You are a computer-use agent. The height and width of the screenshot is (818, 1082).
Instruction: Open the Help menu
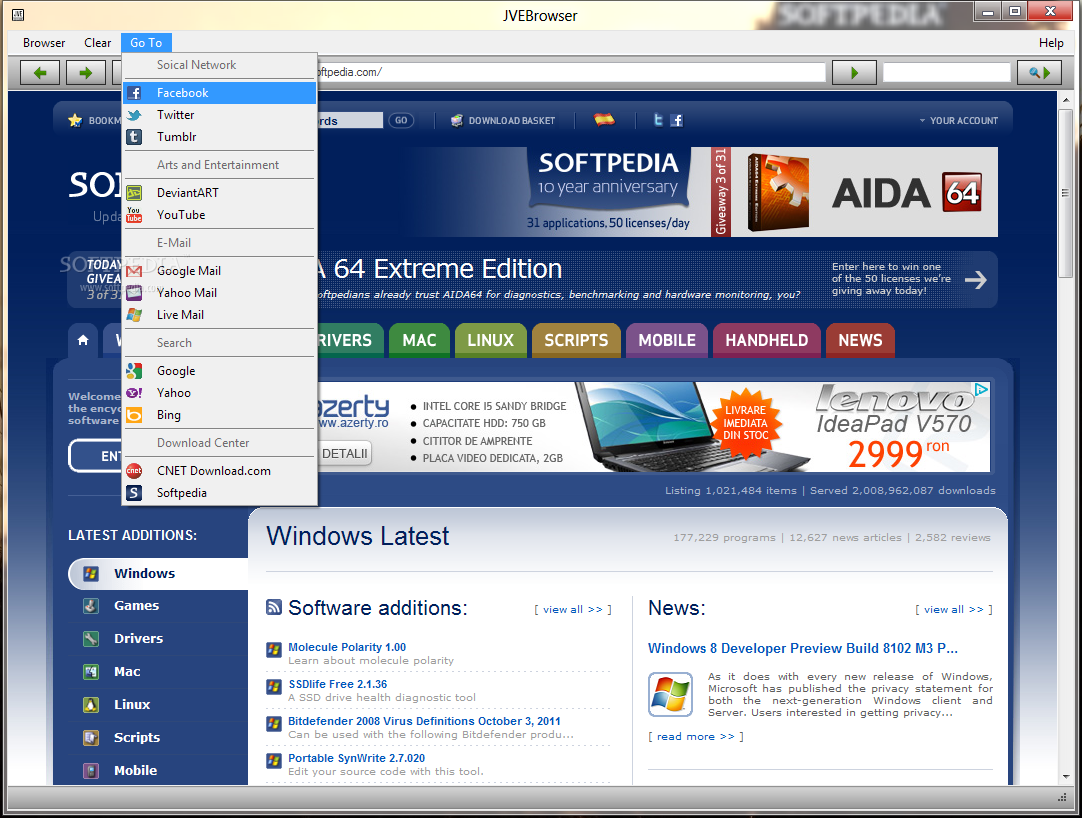pyautogui.click(x=1051, y=43)
